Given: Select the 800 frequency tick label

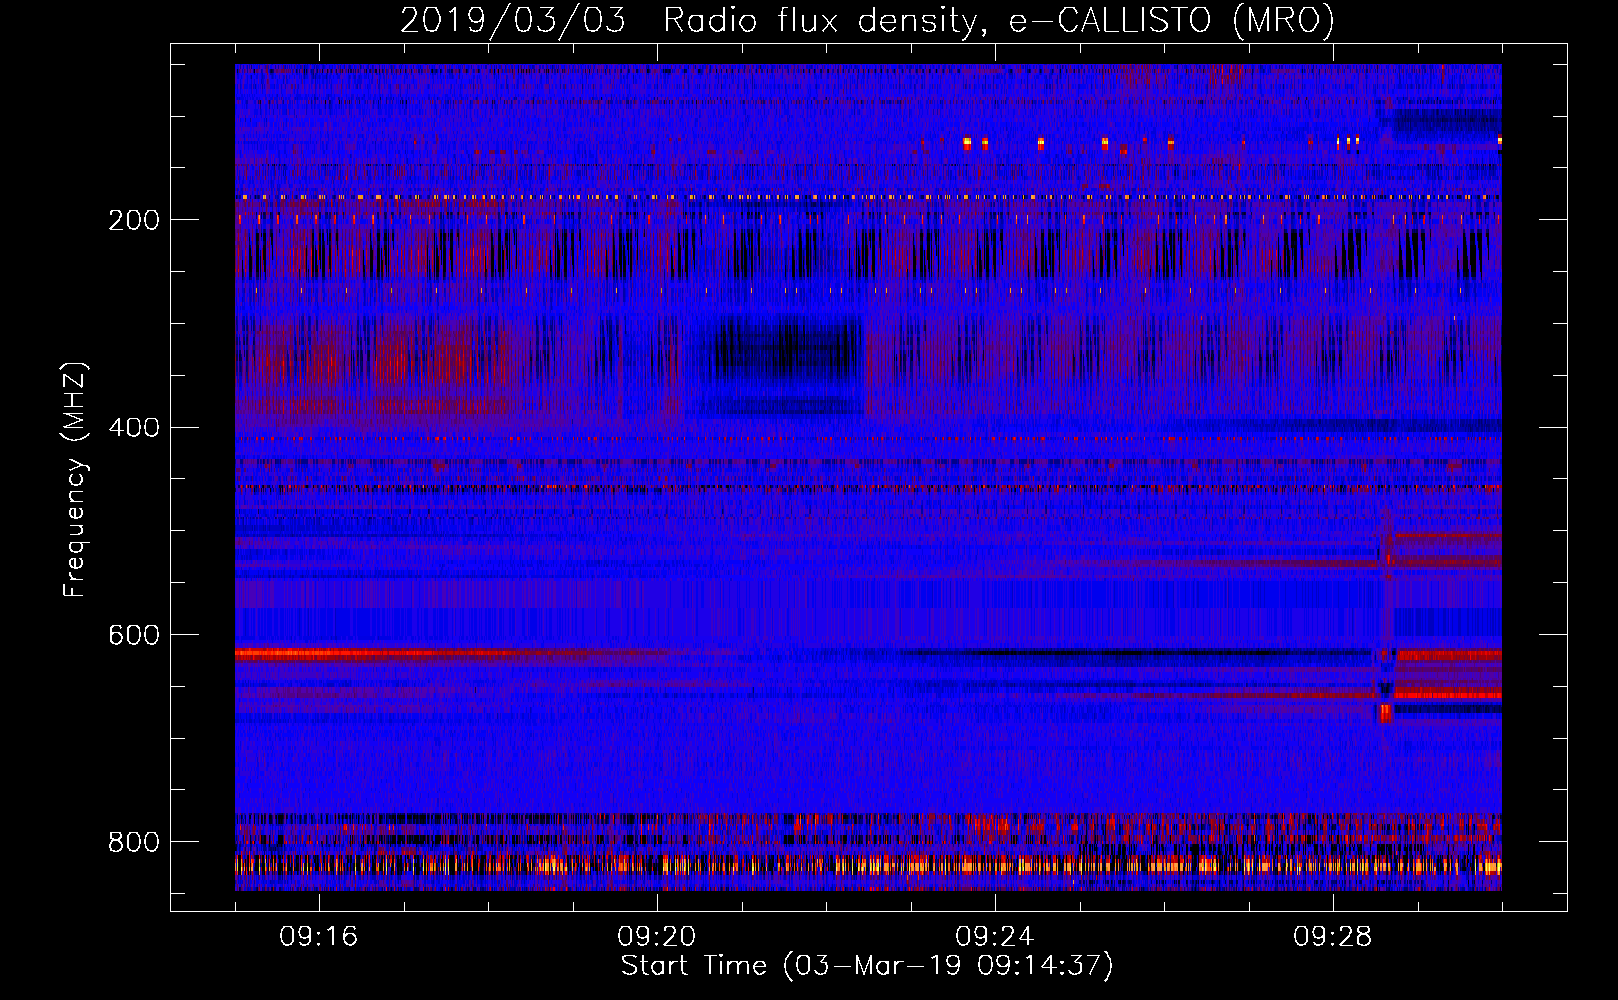Looking at the screenshot, I should pyautogui.click(x=134, y=842).
